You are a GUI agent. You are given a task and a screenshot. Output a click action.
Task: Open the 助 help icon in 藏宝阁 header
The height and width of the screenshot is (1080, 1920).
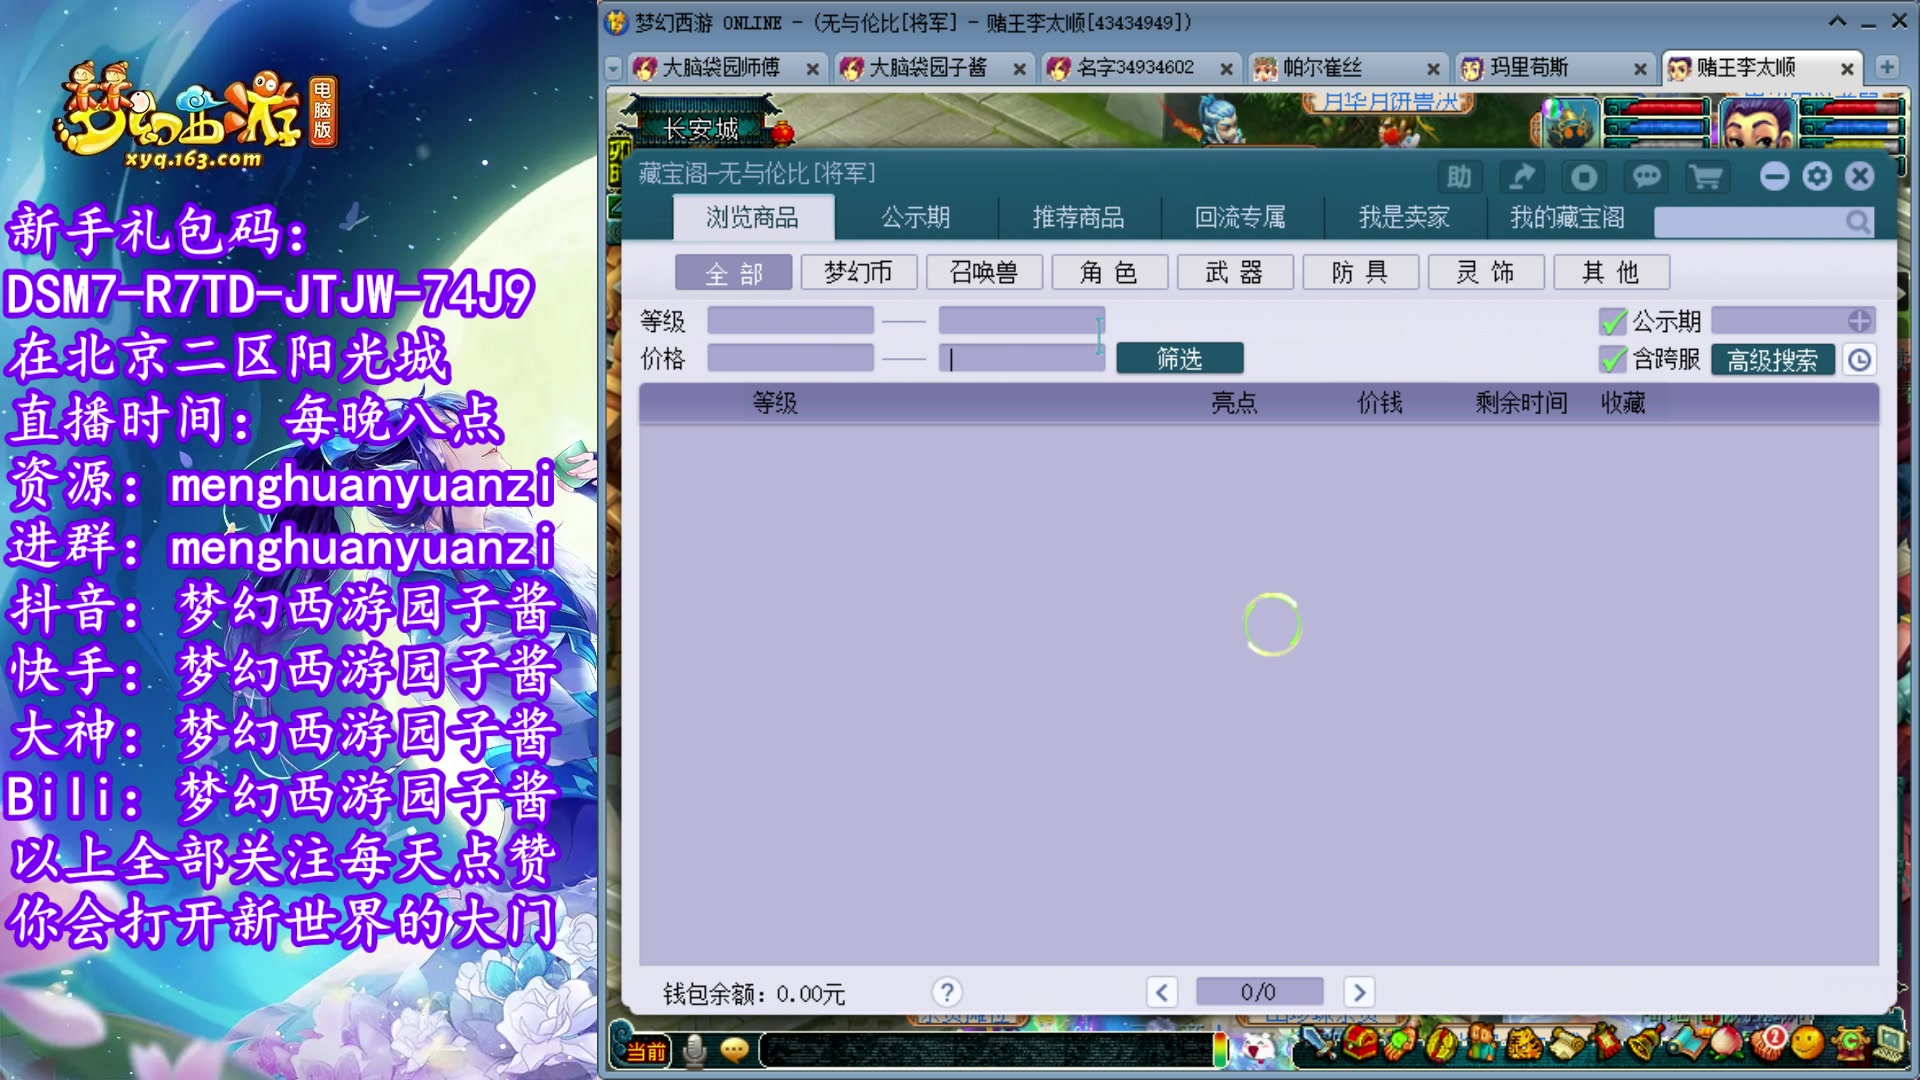1459,177
